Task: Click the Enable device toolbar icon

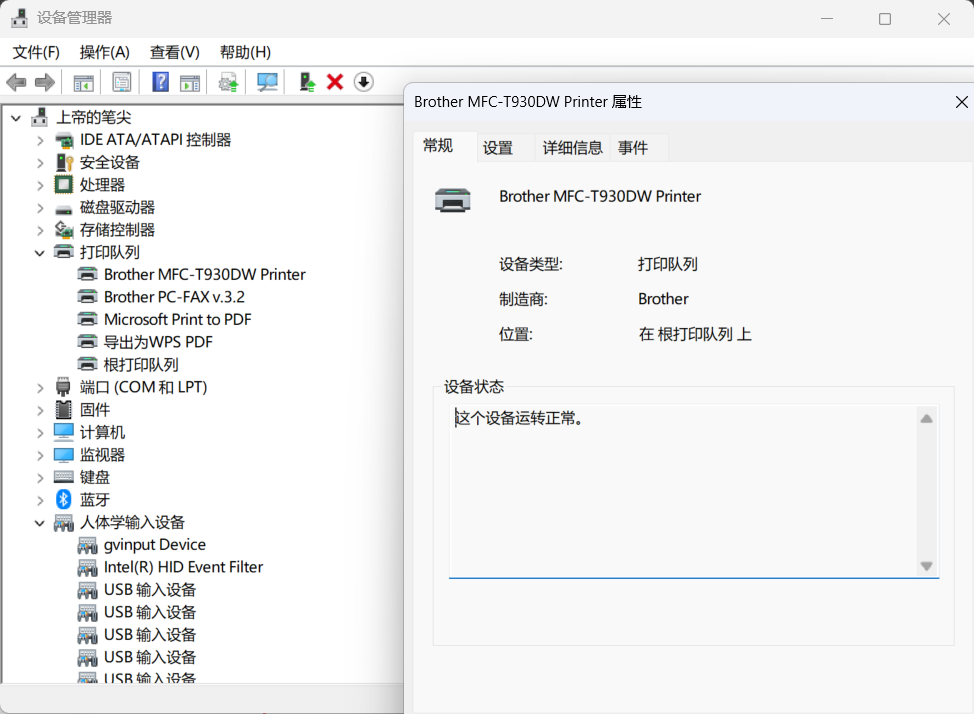Action: coord(307,82)
